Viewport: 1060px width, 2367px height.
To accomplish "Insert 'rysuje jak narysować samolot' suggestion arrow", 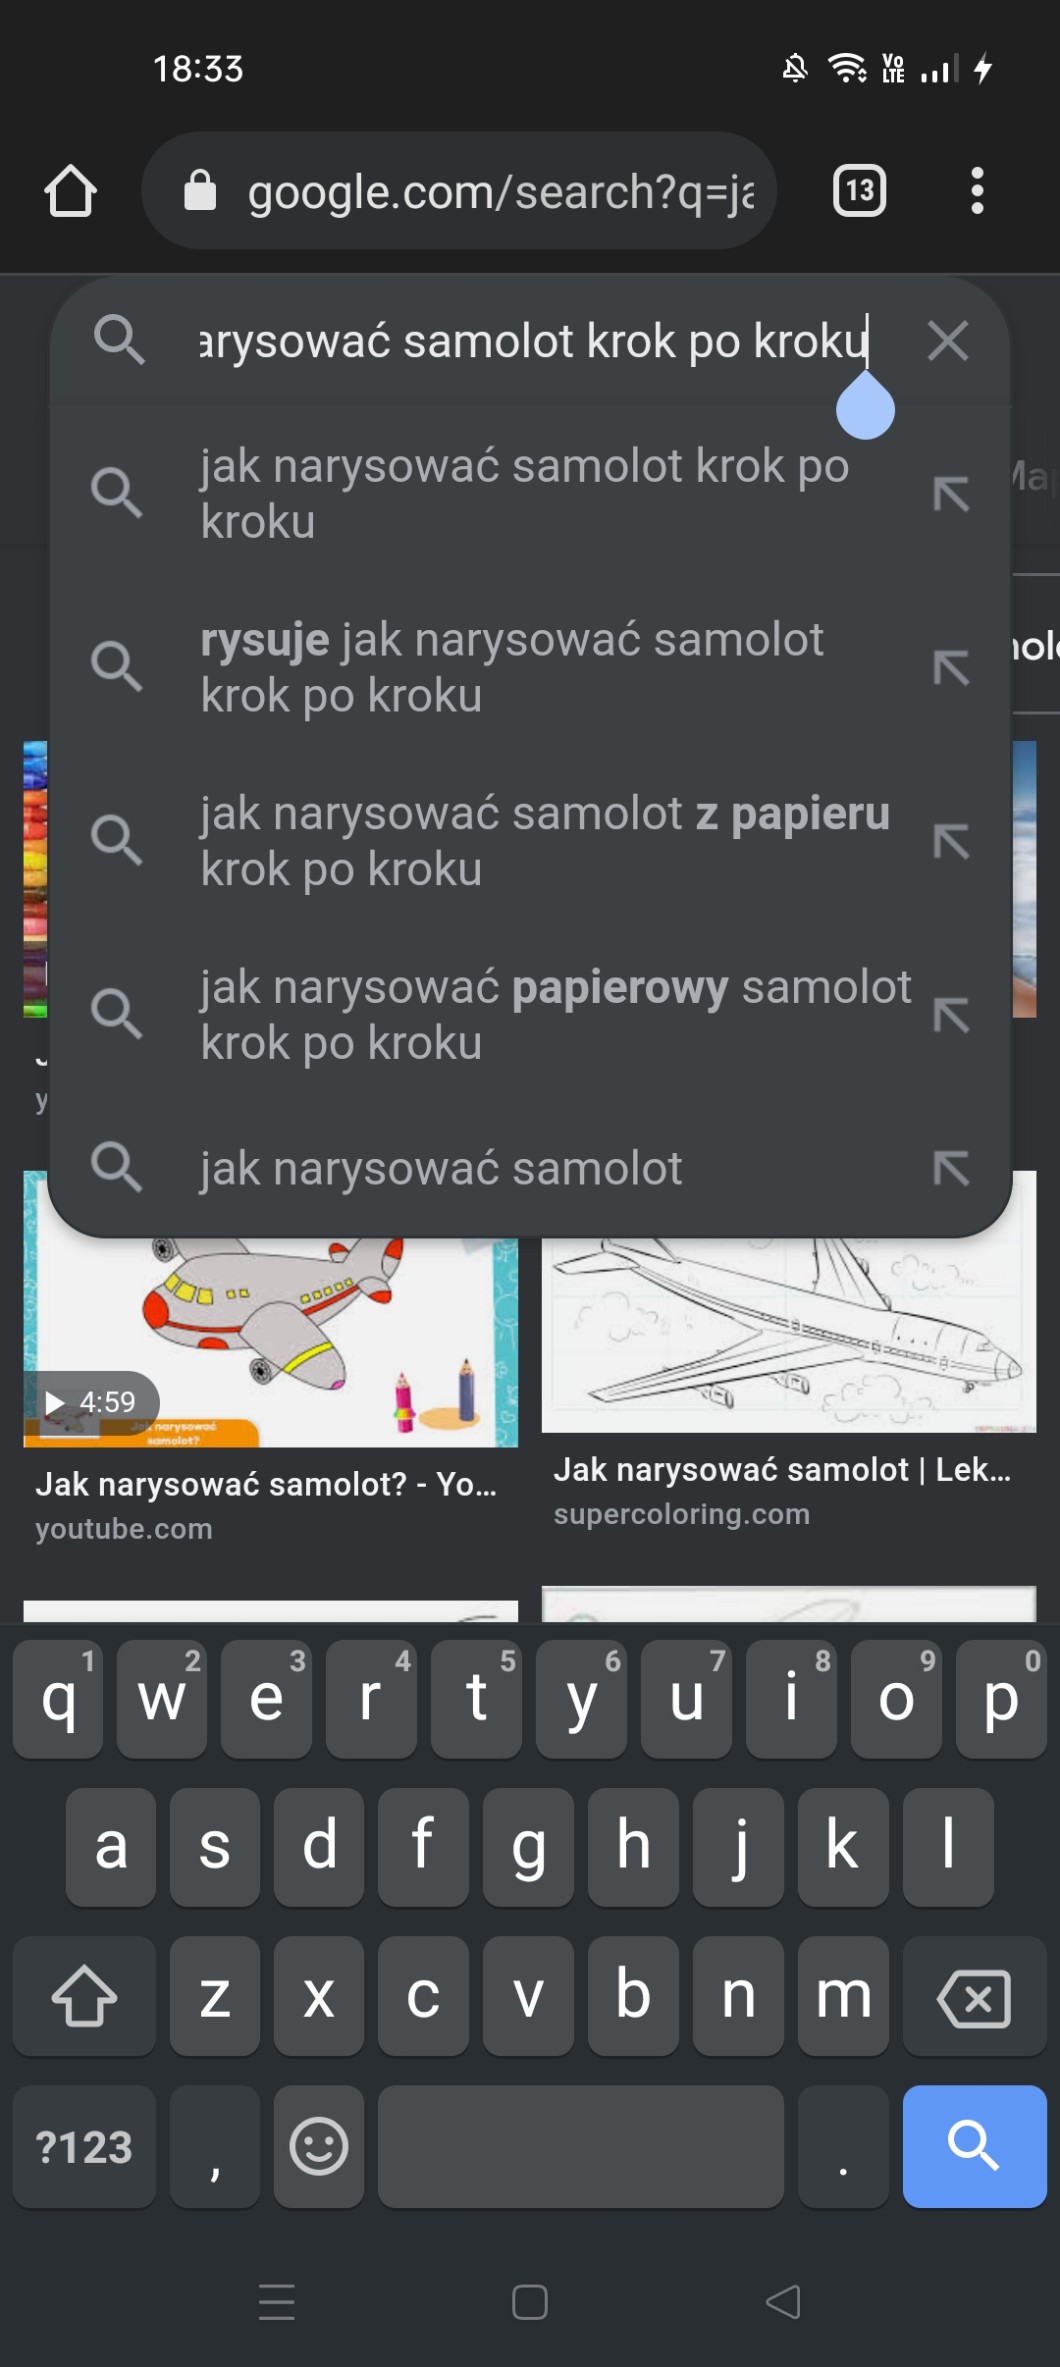I will pyautogui.click(x=951, y=667).
